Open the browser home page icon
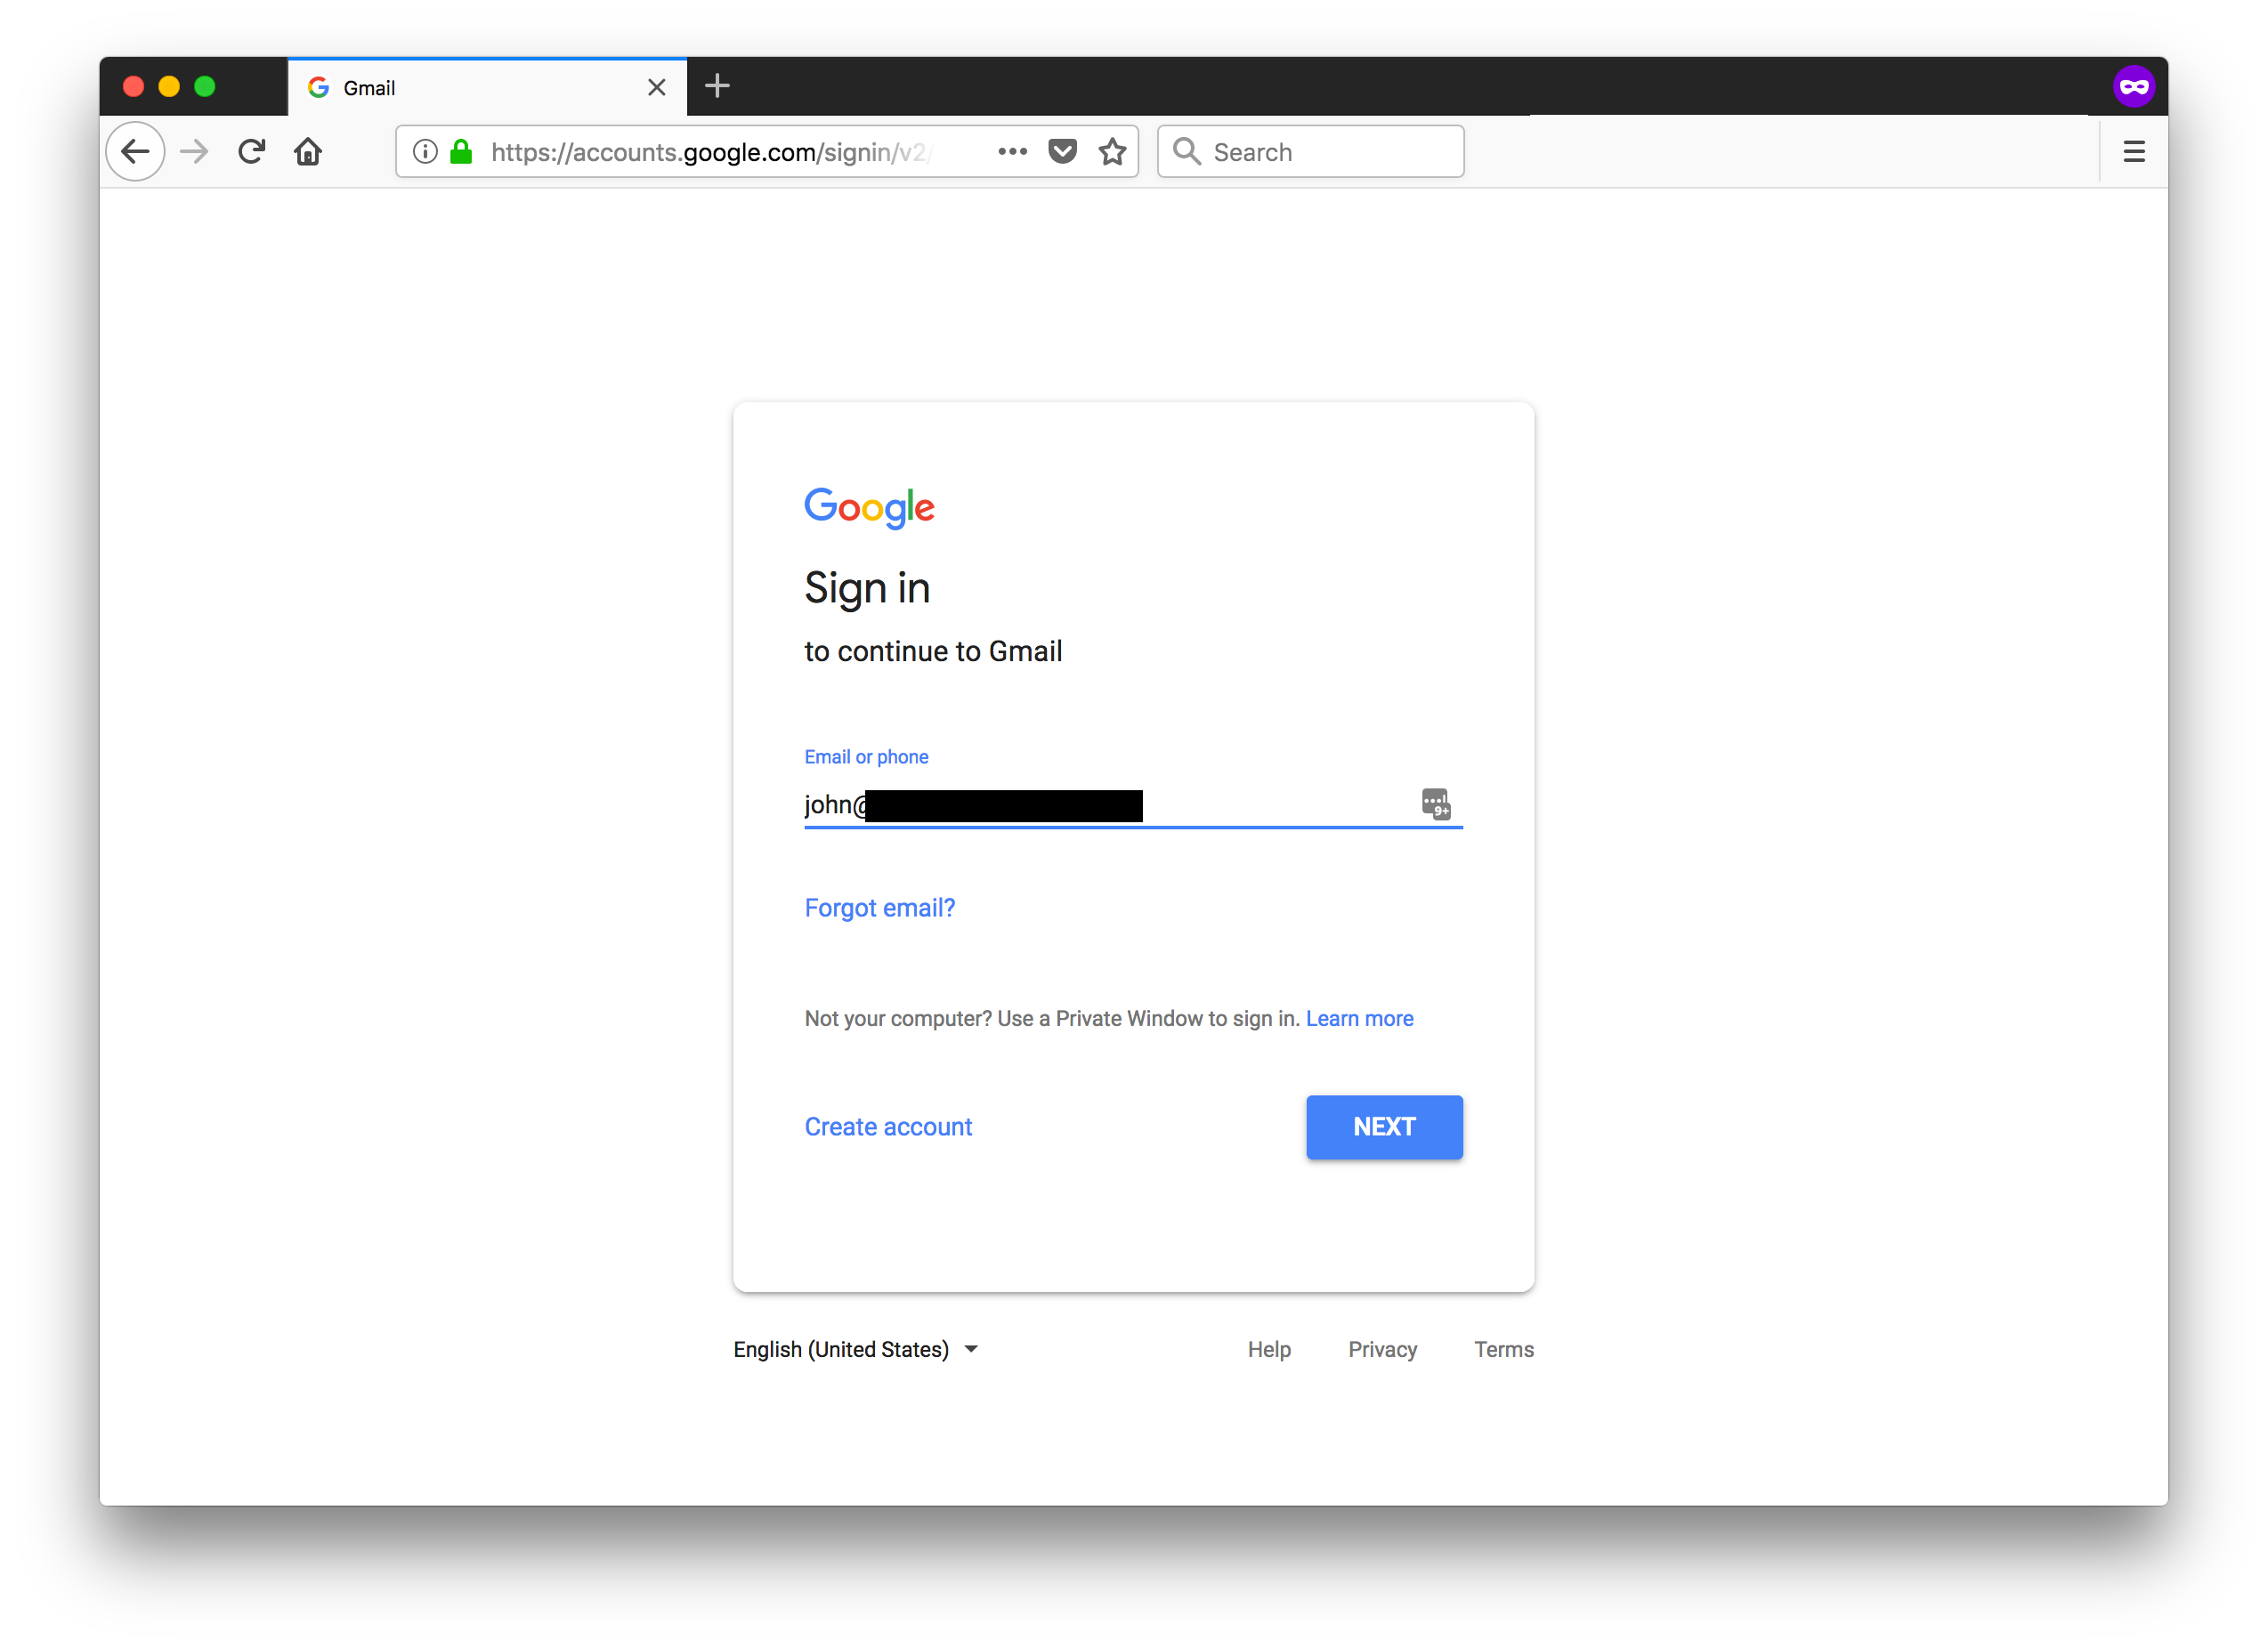Screen dimensions: 2268x1648 (x=308, y=152)
